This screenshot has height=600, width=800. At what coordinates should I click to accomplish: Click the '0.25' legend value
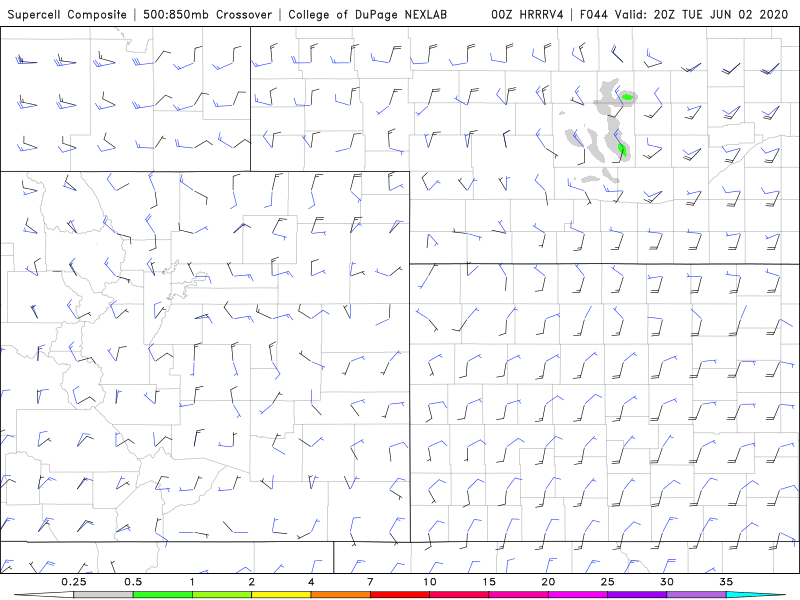tap(74, 582)
